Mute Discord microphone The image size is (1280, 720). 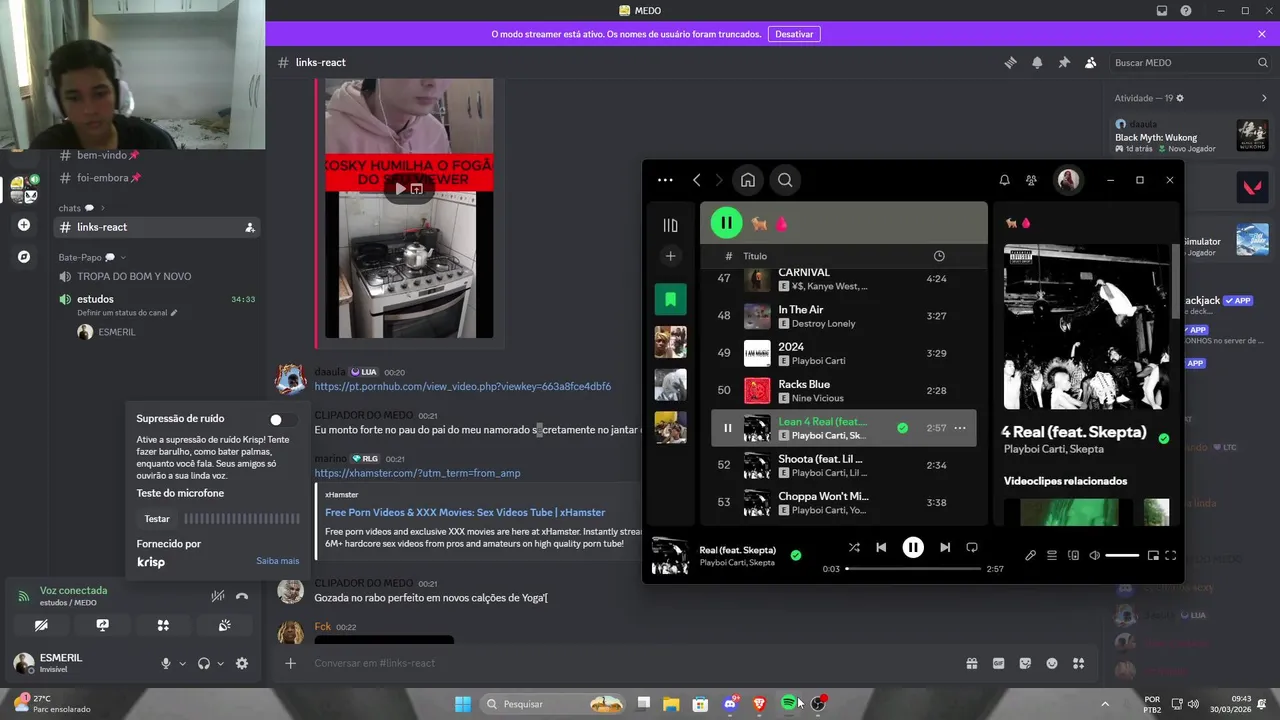pyautogui.click(x=166, y=663)
